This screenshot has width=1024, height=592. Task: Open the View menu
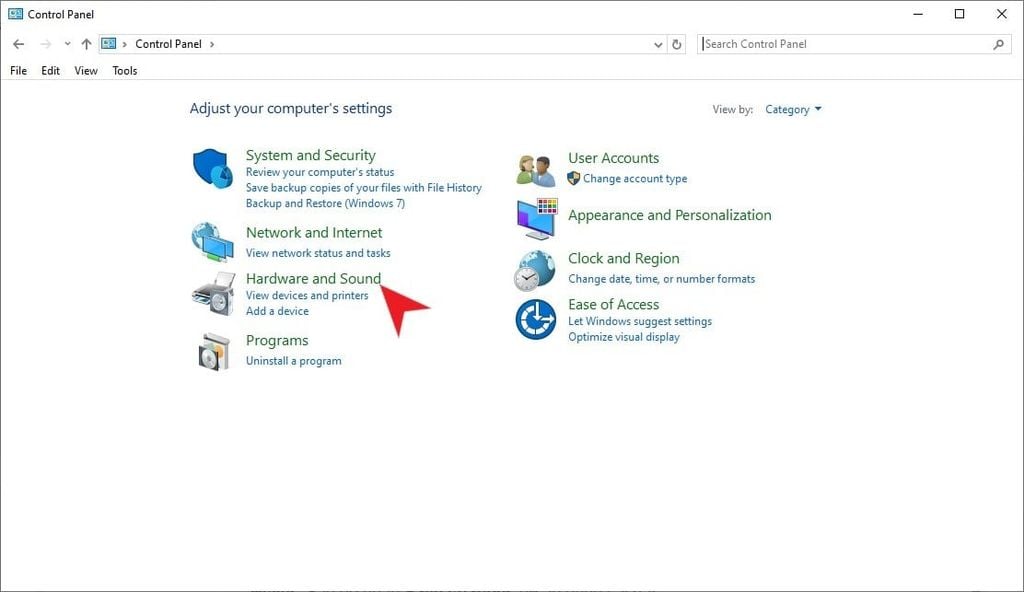click(85, 70)
